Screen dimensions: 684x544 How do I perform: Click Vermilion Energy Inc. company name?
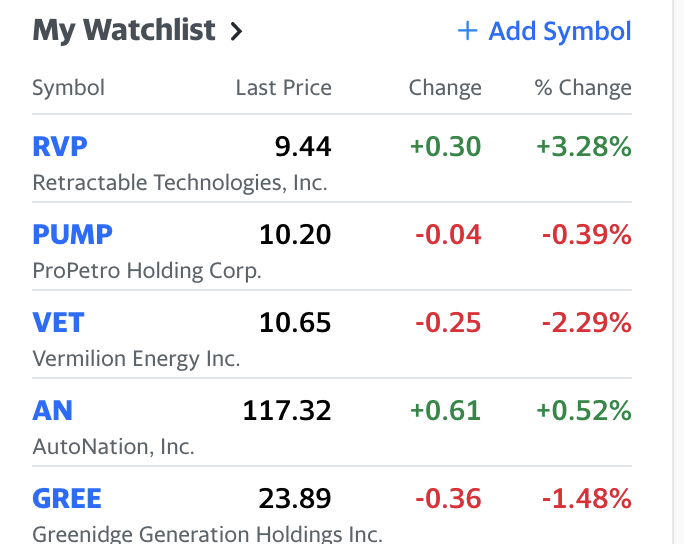(136, 359)
